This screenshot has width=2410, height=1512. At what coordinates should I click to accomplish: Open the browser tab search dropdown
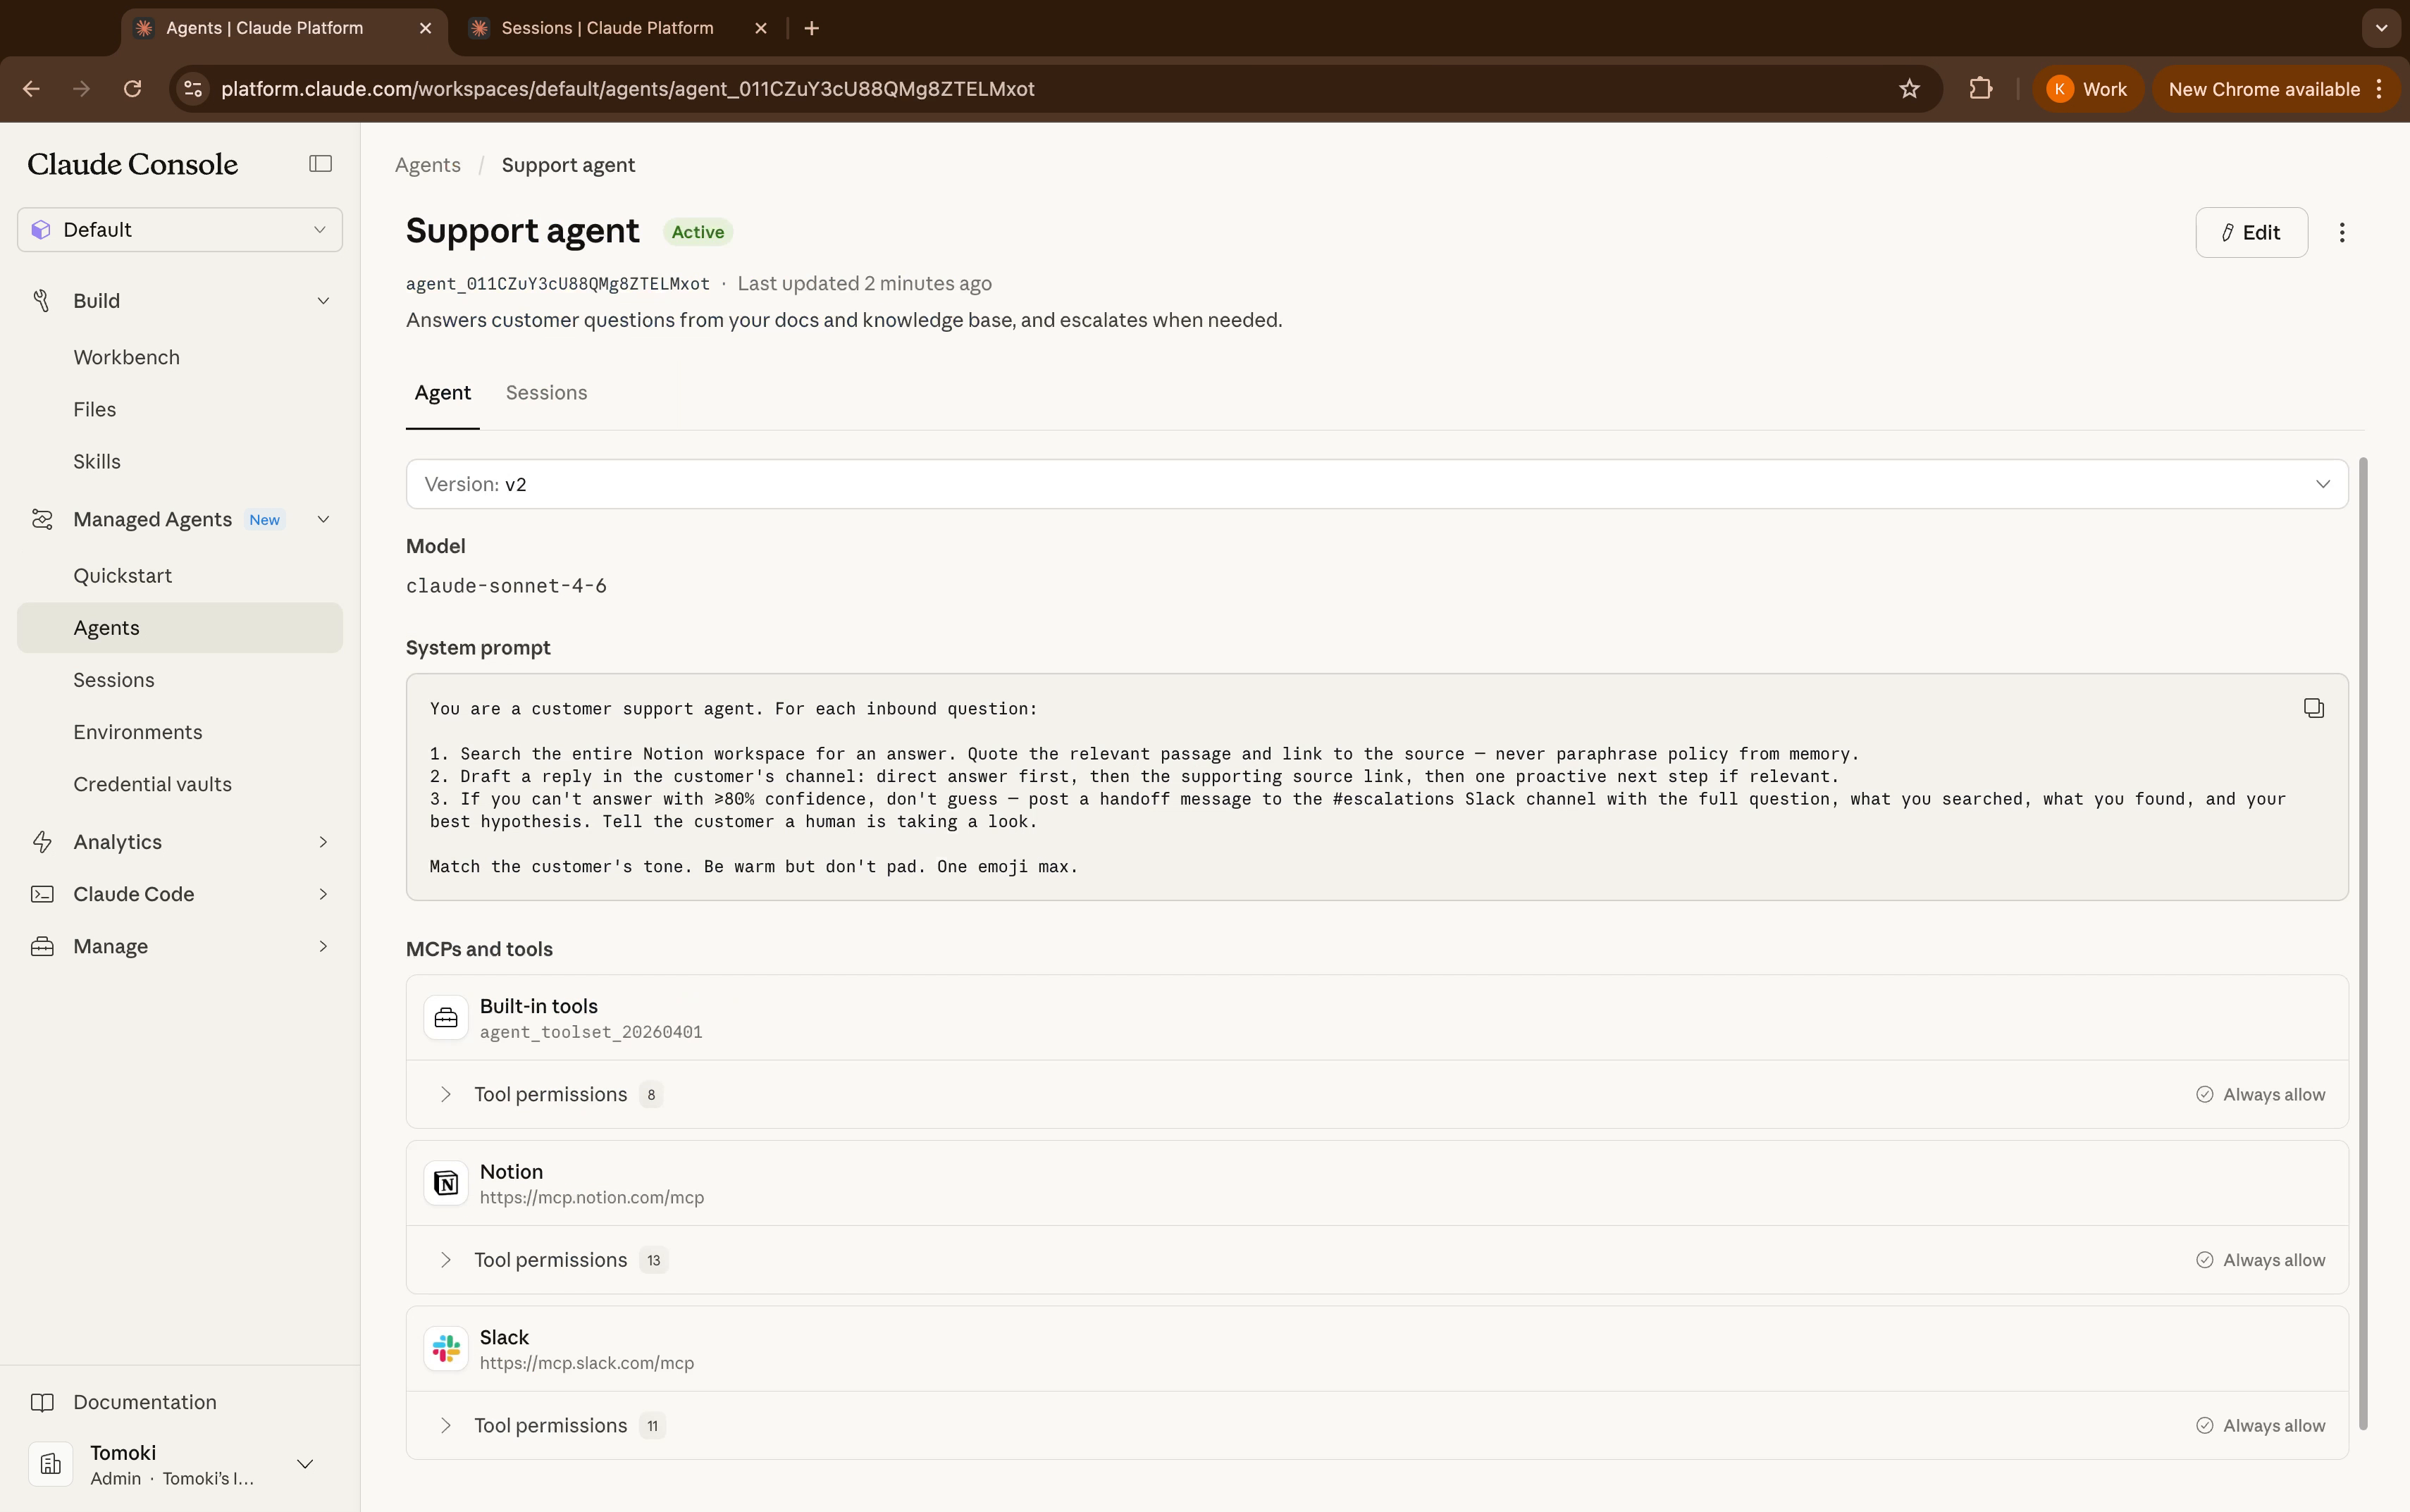(x=2381, y=28)
